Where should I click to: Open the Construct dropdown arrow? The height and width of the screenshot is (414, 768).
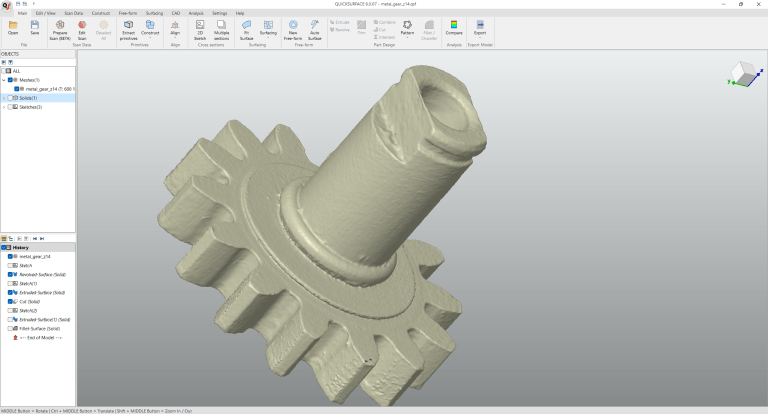pos(150,38)
